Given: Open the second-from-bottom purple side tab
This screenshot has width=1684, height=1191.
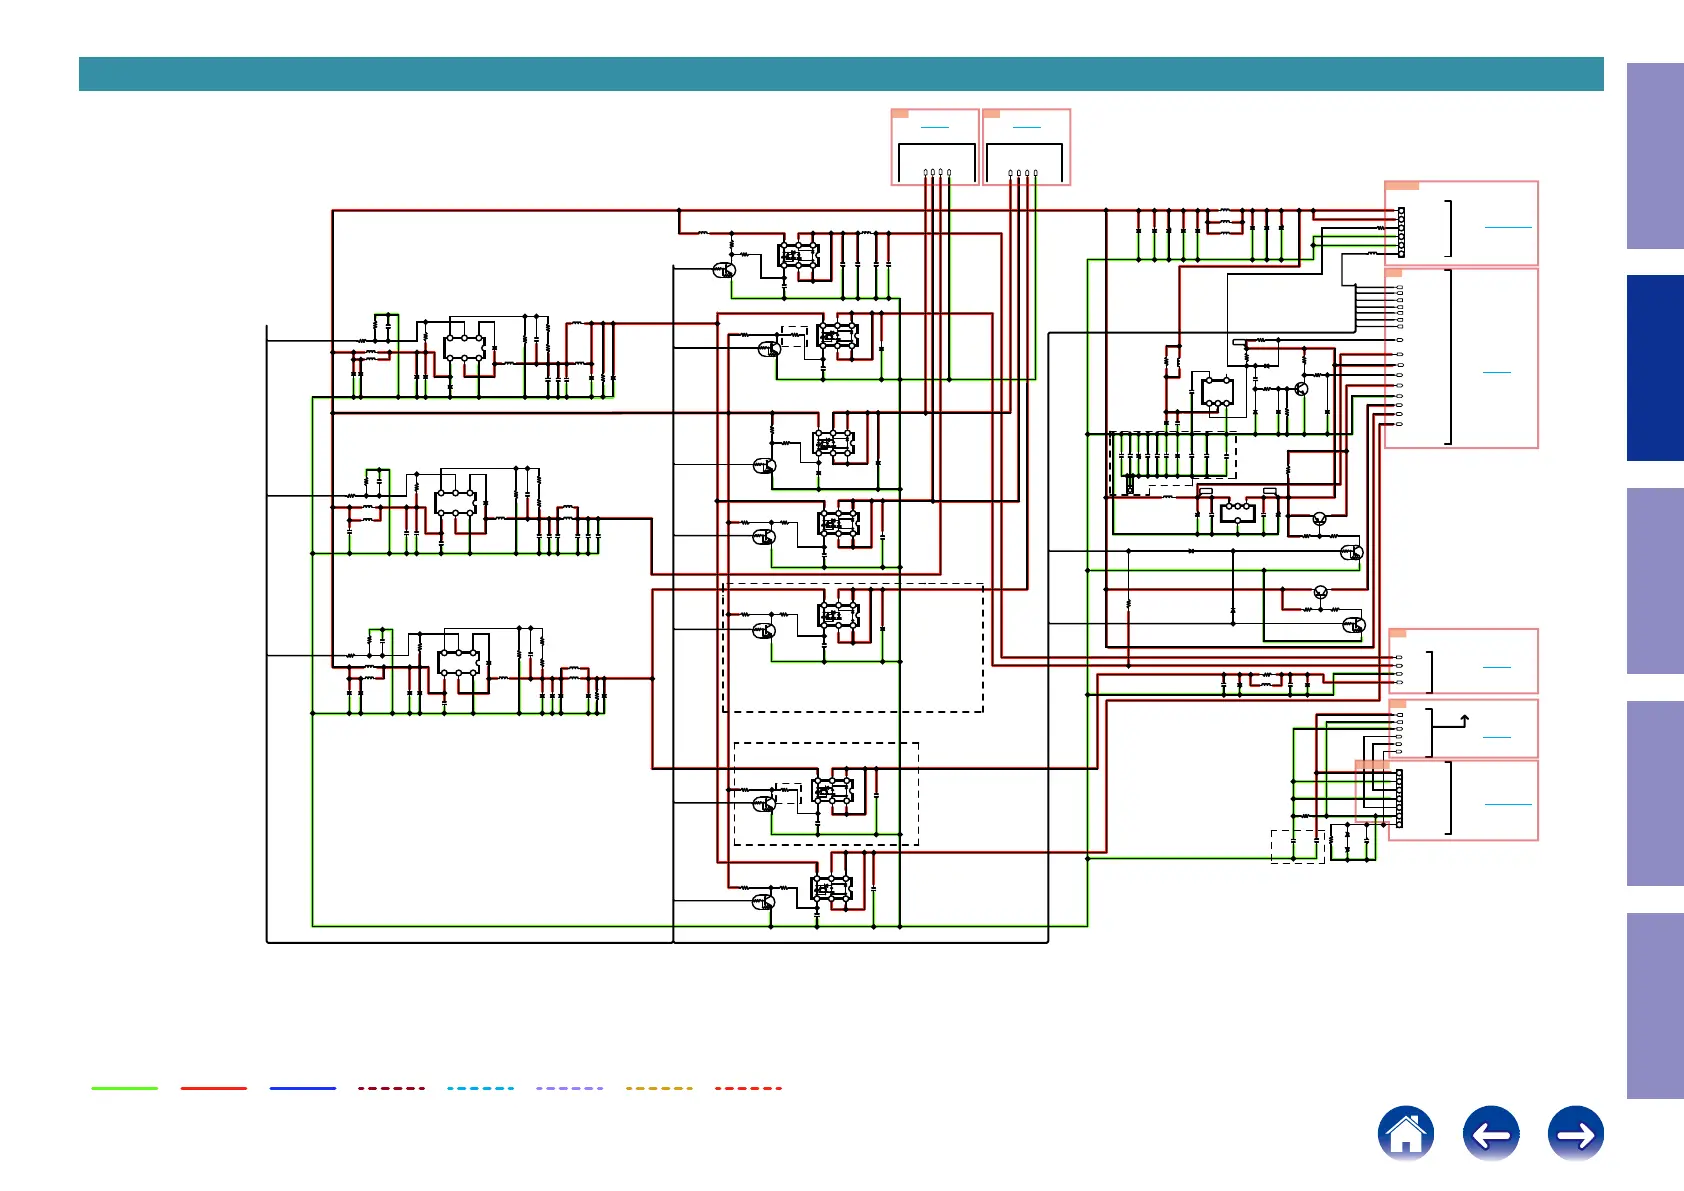Looking at the screenshot, I should coord(1655,794).
